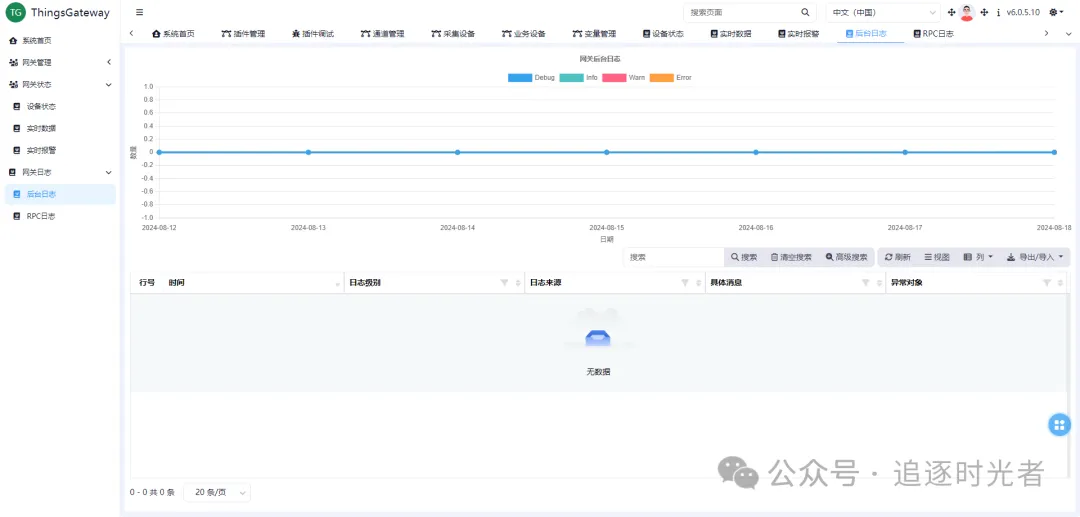This screenshot has width=1080, height=517.
Task: Switch to the RPC日志 tab
Action: point(933,33)
